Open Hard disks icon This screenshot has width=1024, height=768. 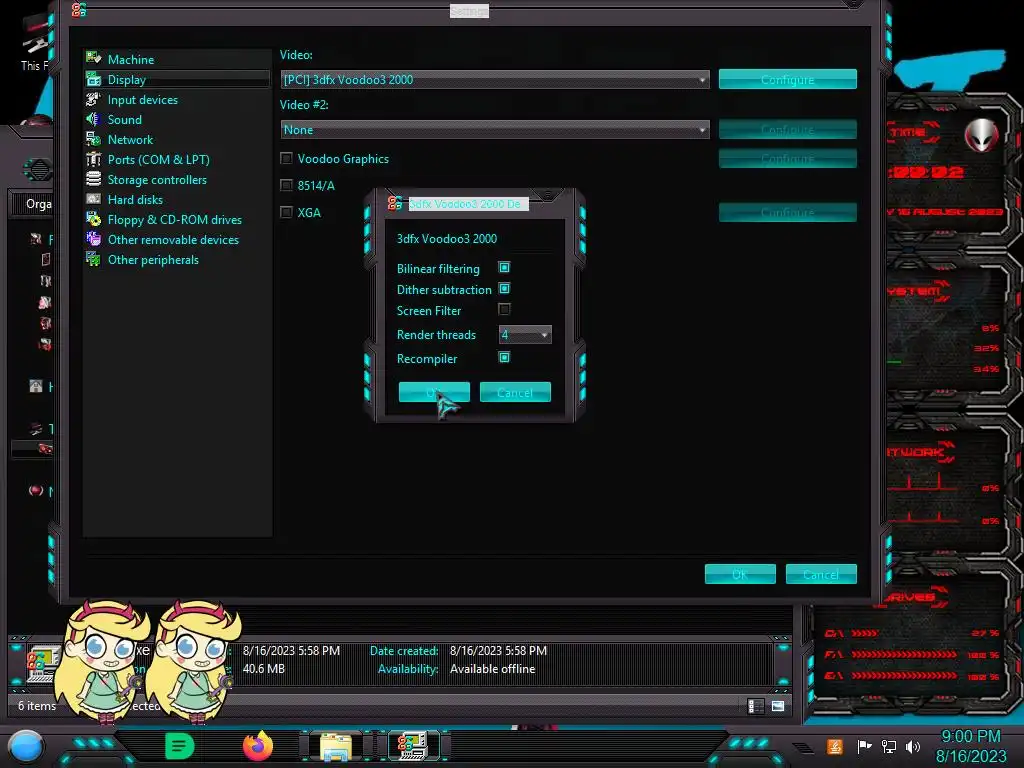point(93,200)
